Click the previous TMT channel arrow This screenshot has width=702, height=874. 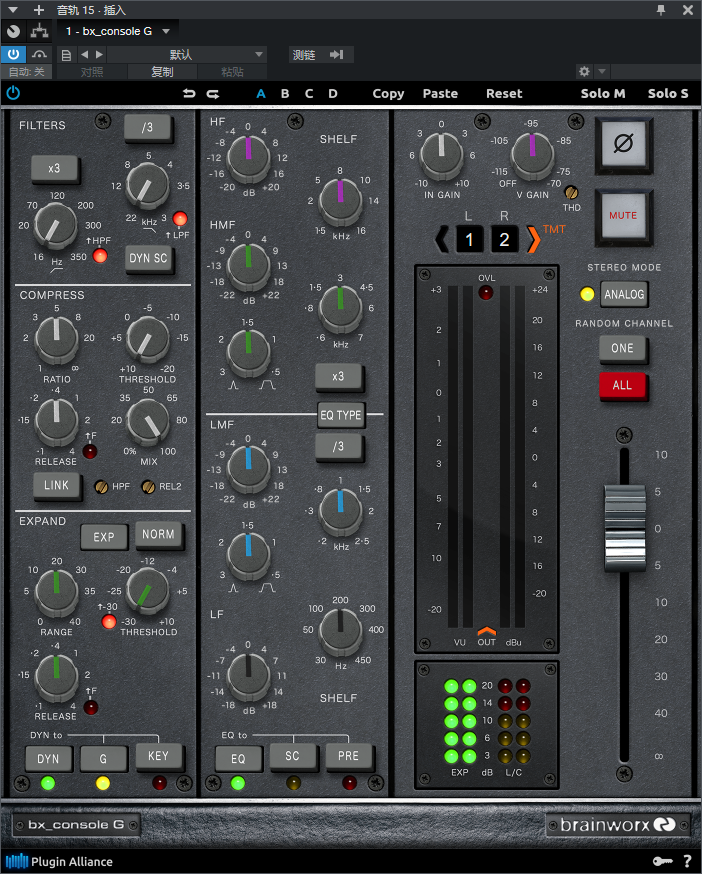pyautogui.click(x=442, y=239)
